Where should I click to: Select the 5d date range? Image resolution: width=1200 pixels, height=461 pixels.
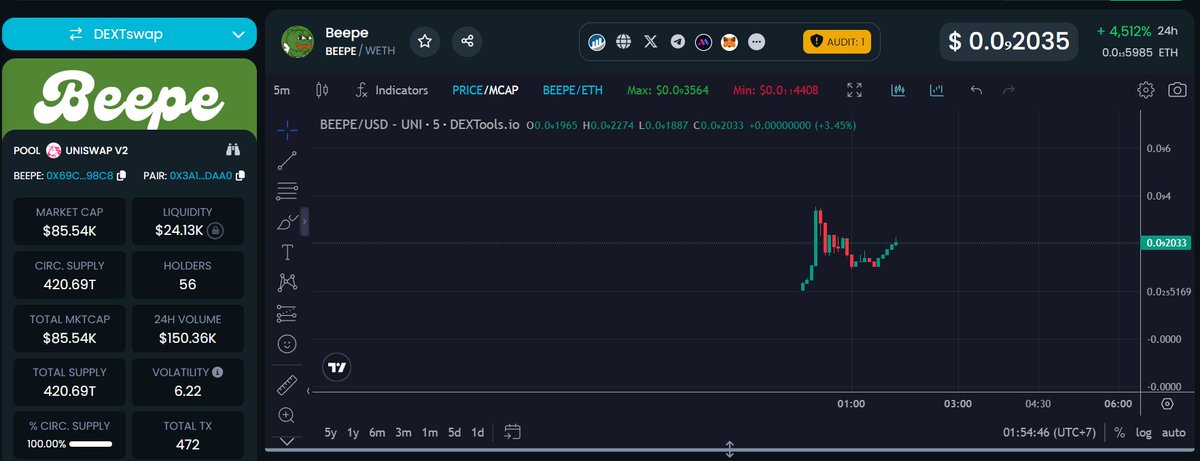pyautogui.click(x=454, y=433)
